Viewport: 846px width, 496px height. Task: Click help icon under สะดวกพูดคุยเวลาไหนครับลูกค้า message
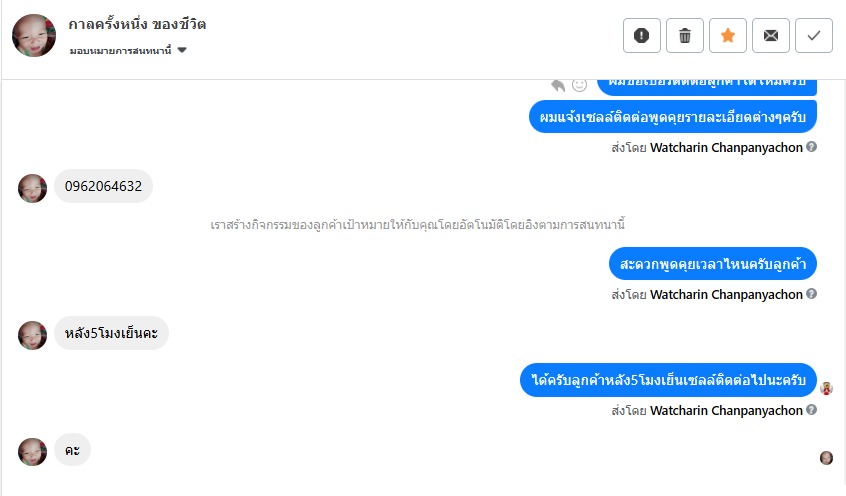click(812, 294)
